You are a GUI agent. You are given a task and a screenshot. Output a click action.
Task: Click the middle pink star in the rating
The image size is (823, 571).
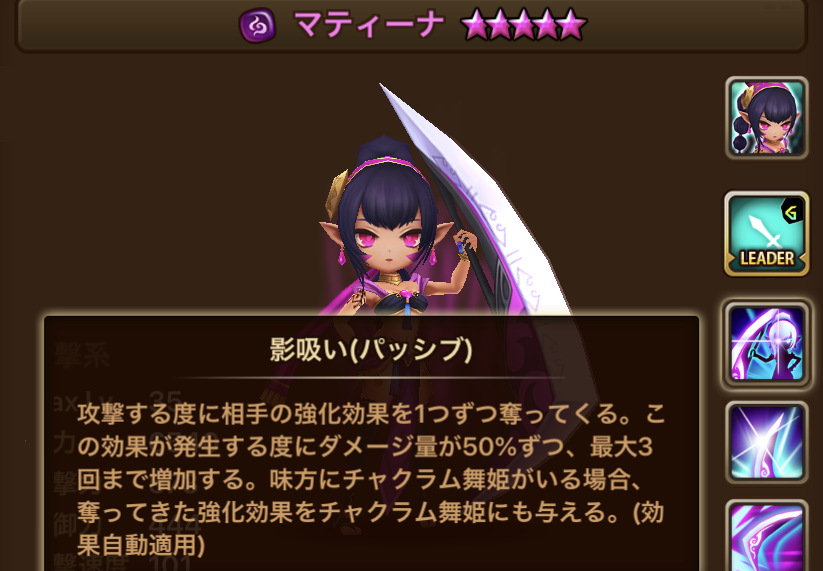[x=523, y=25]
